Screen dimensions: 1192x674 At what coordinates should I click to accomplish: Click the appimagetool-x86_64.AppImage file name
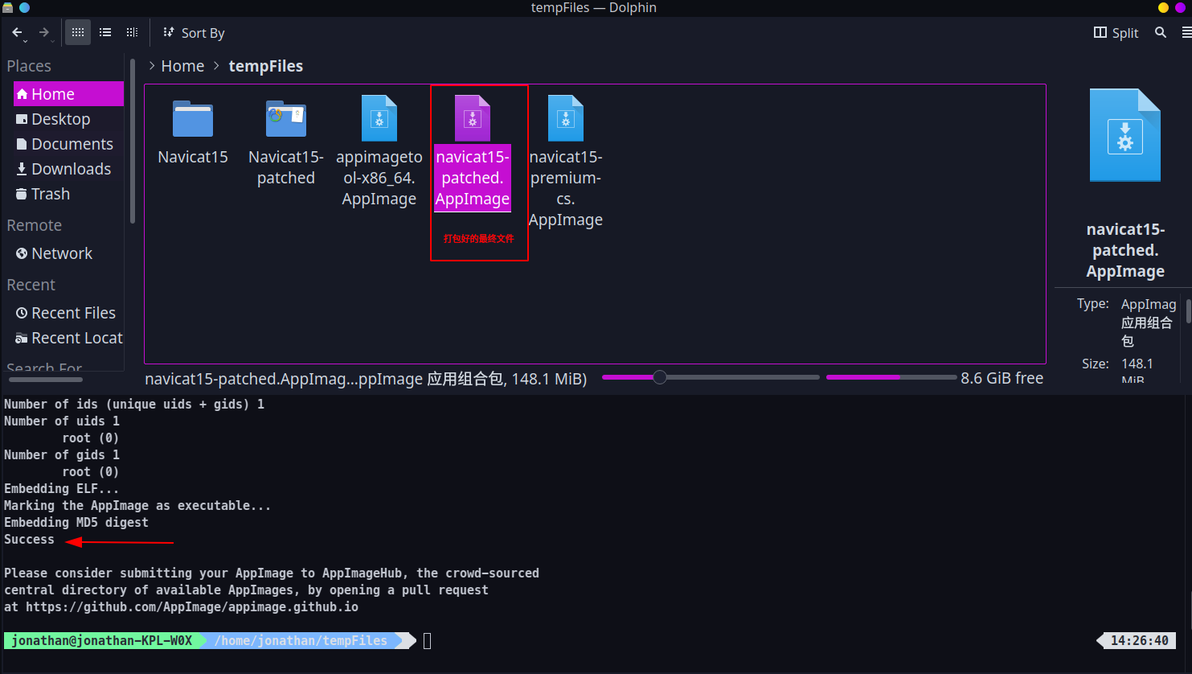[379, 178]
